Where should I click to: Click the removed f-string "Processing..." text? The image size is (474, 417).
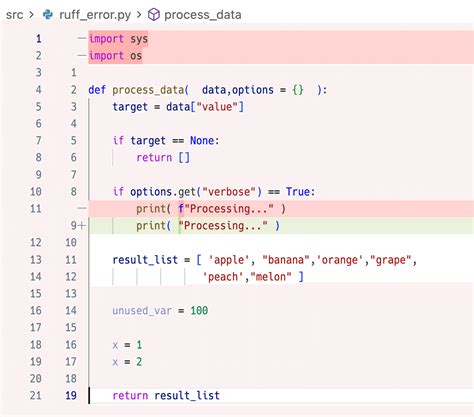coord(226,209)
